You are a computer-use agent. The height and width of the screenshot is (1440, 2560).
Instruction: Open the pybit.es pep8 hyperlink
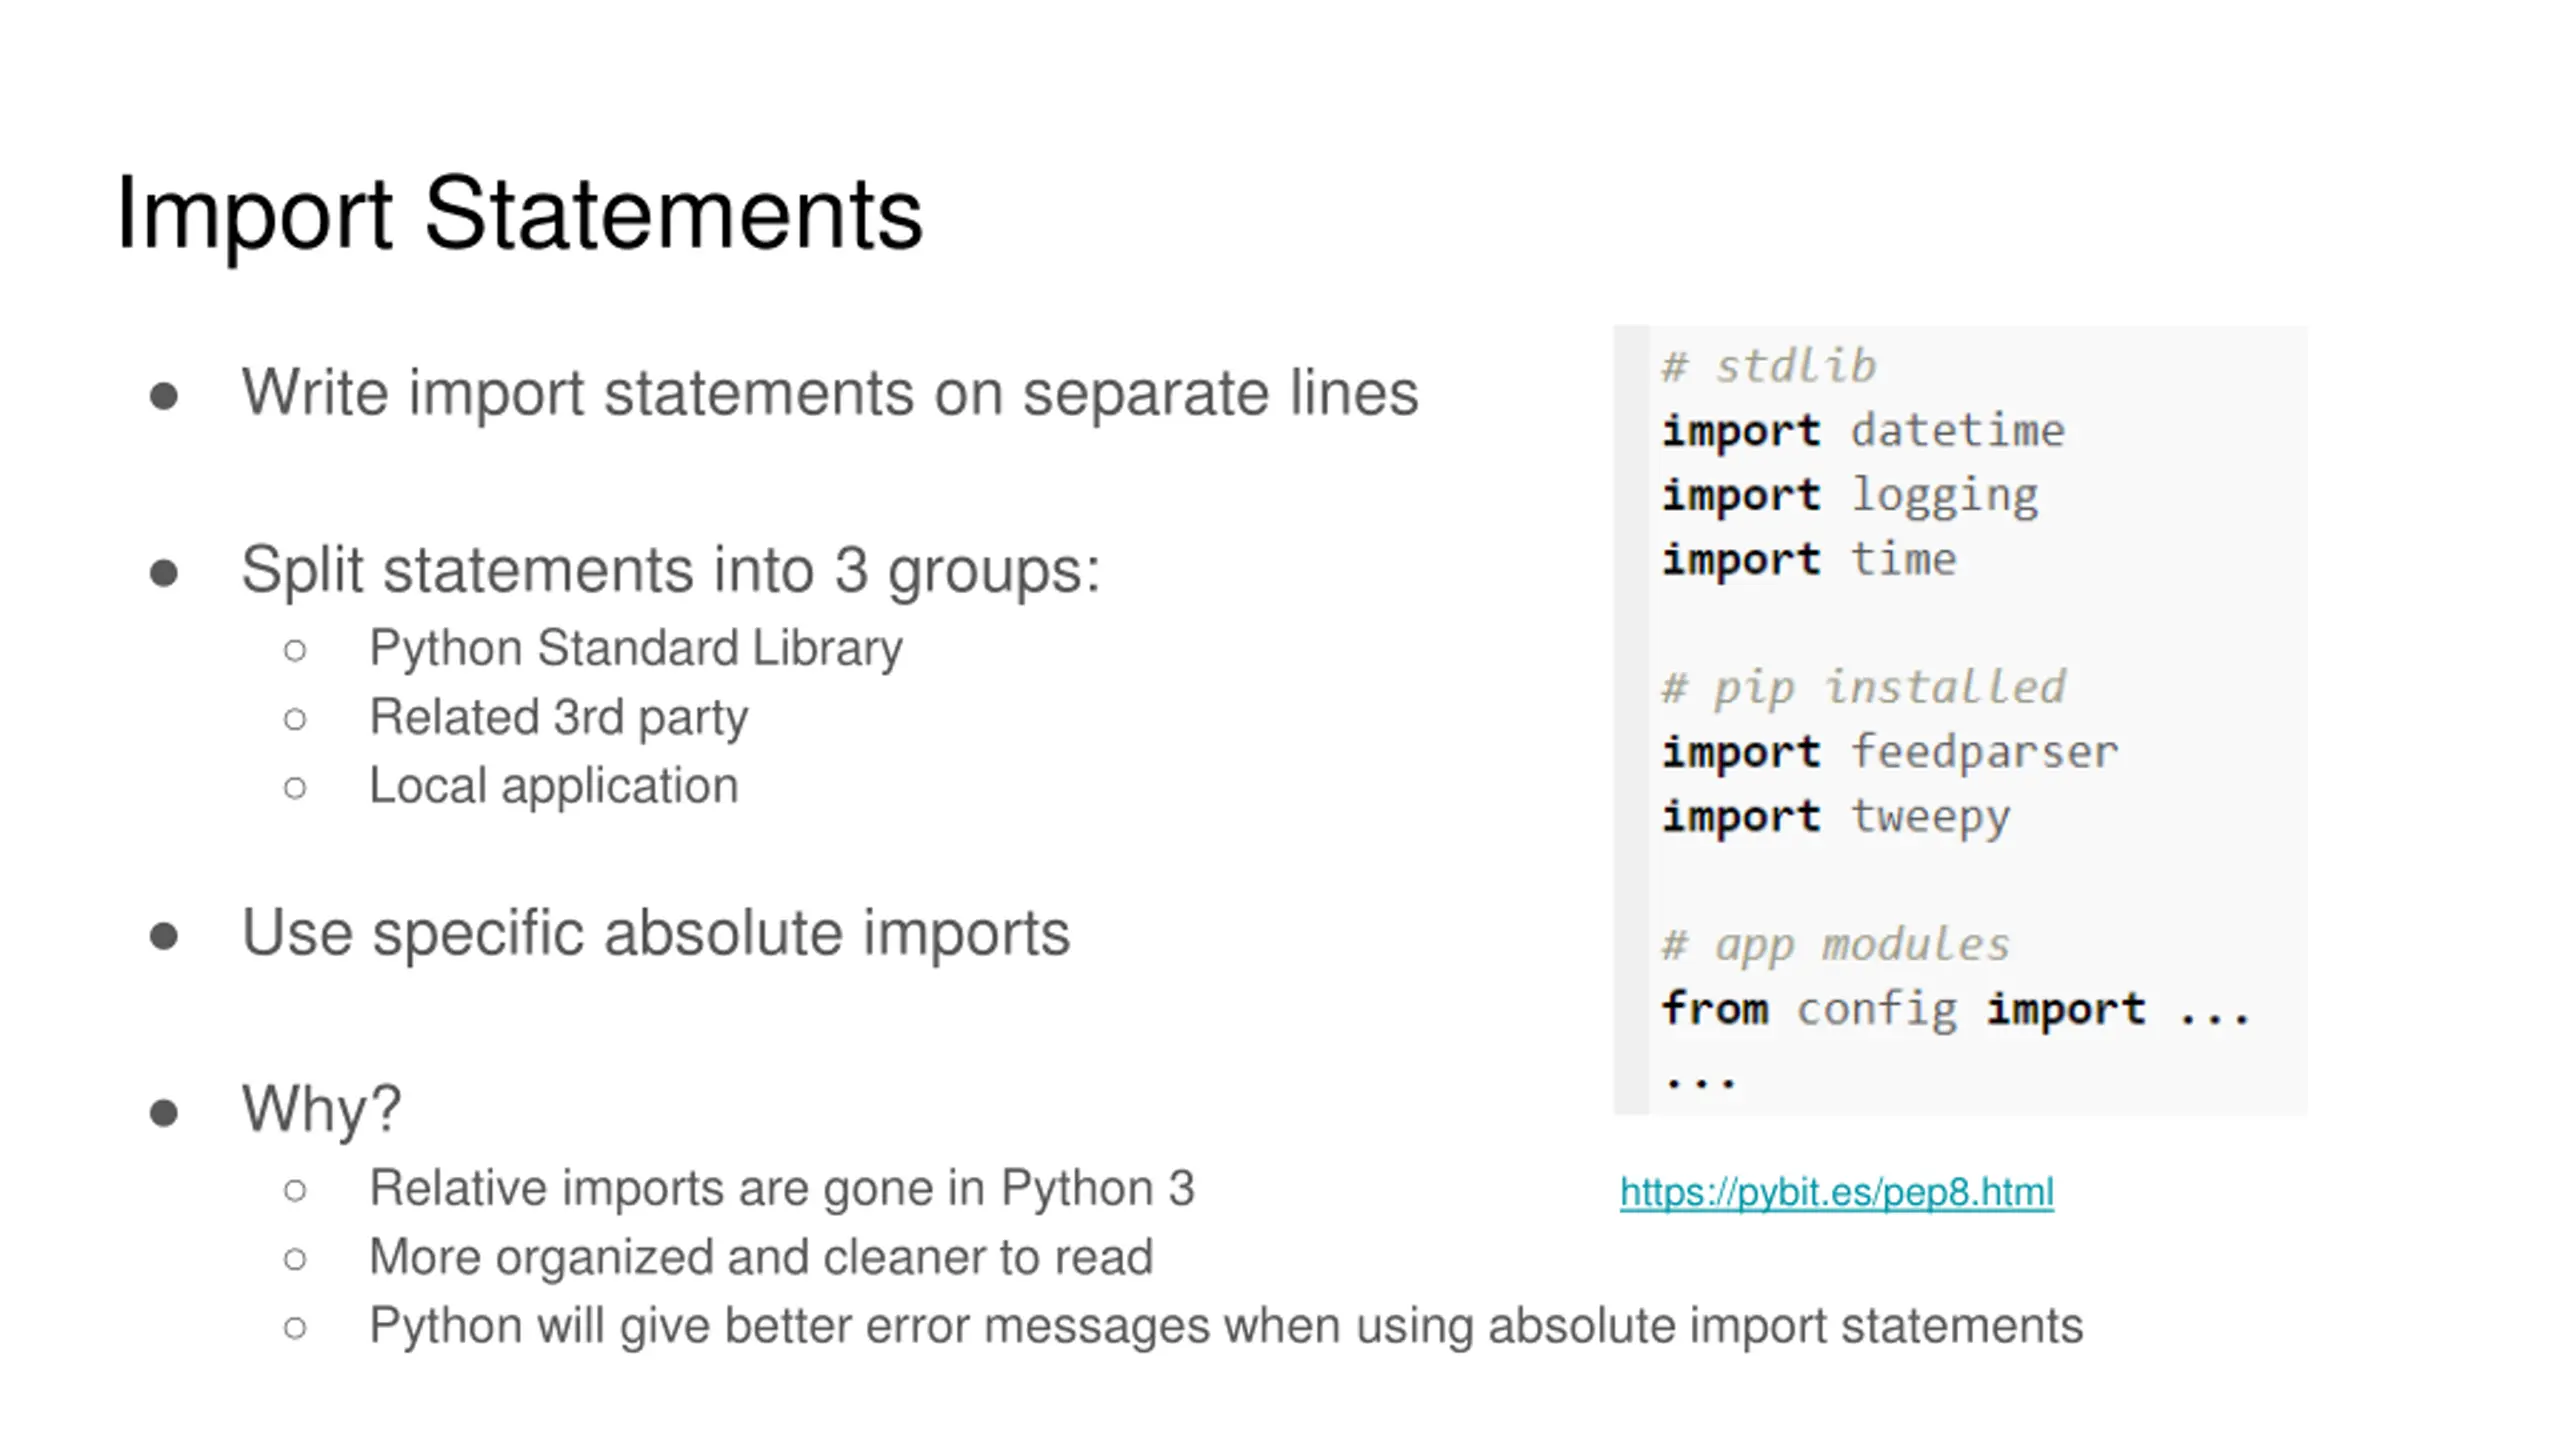click(x=1836, y=1192)
